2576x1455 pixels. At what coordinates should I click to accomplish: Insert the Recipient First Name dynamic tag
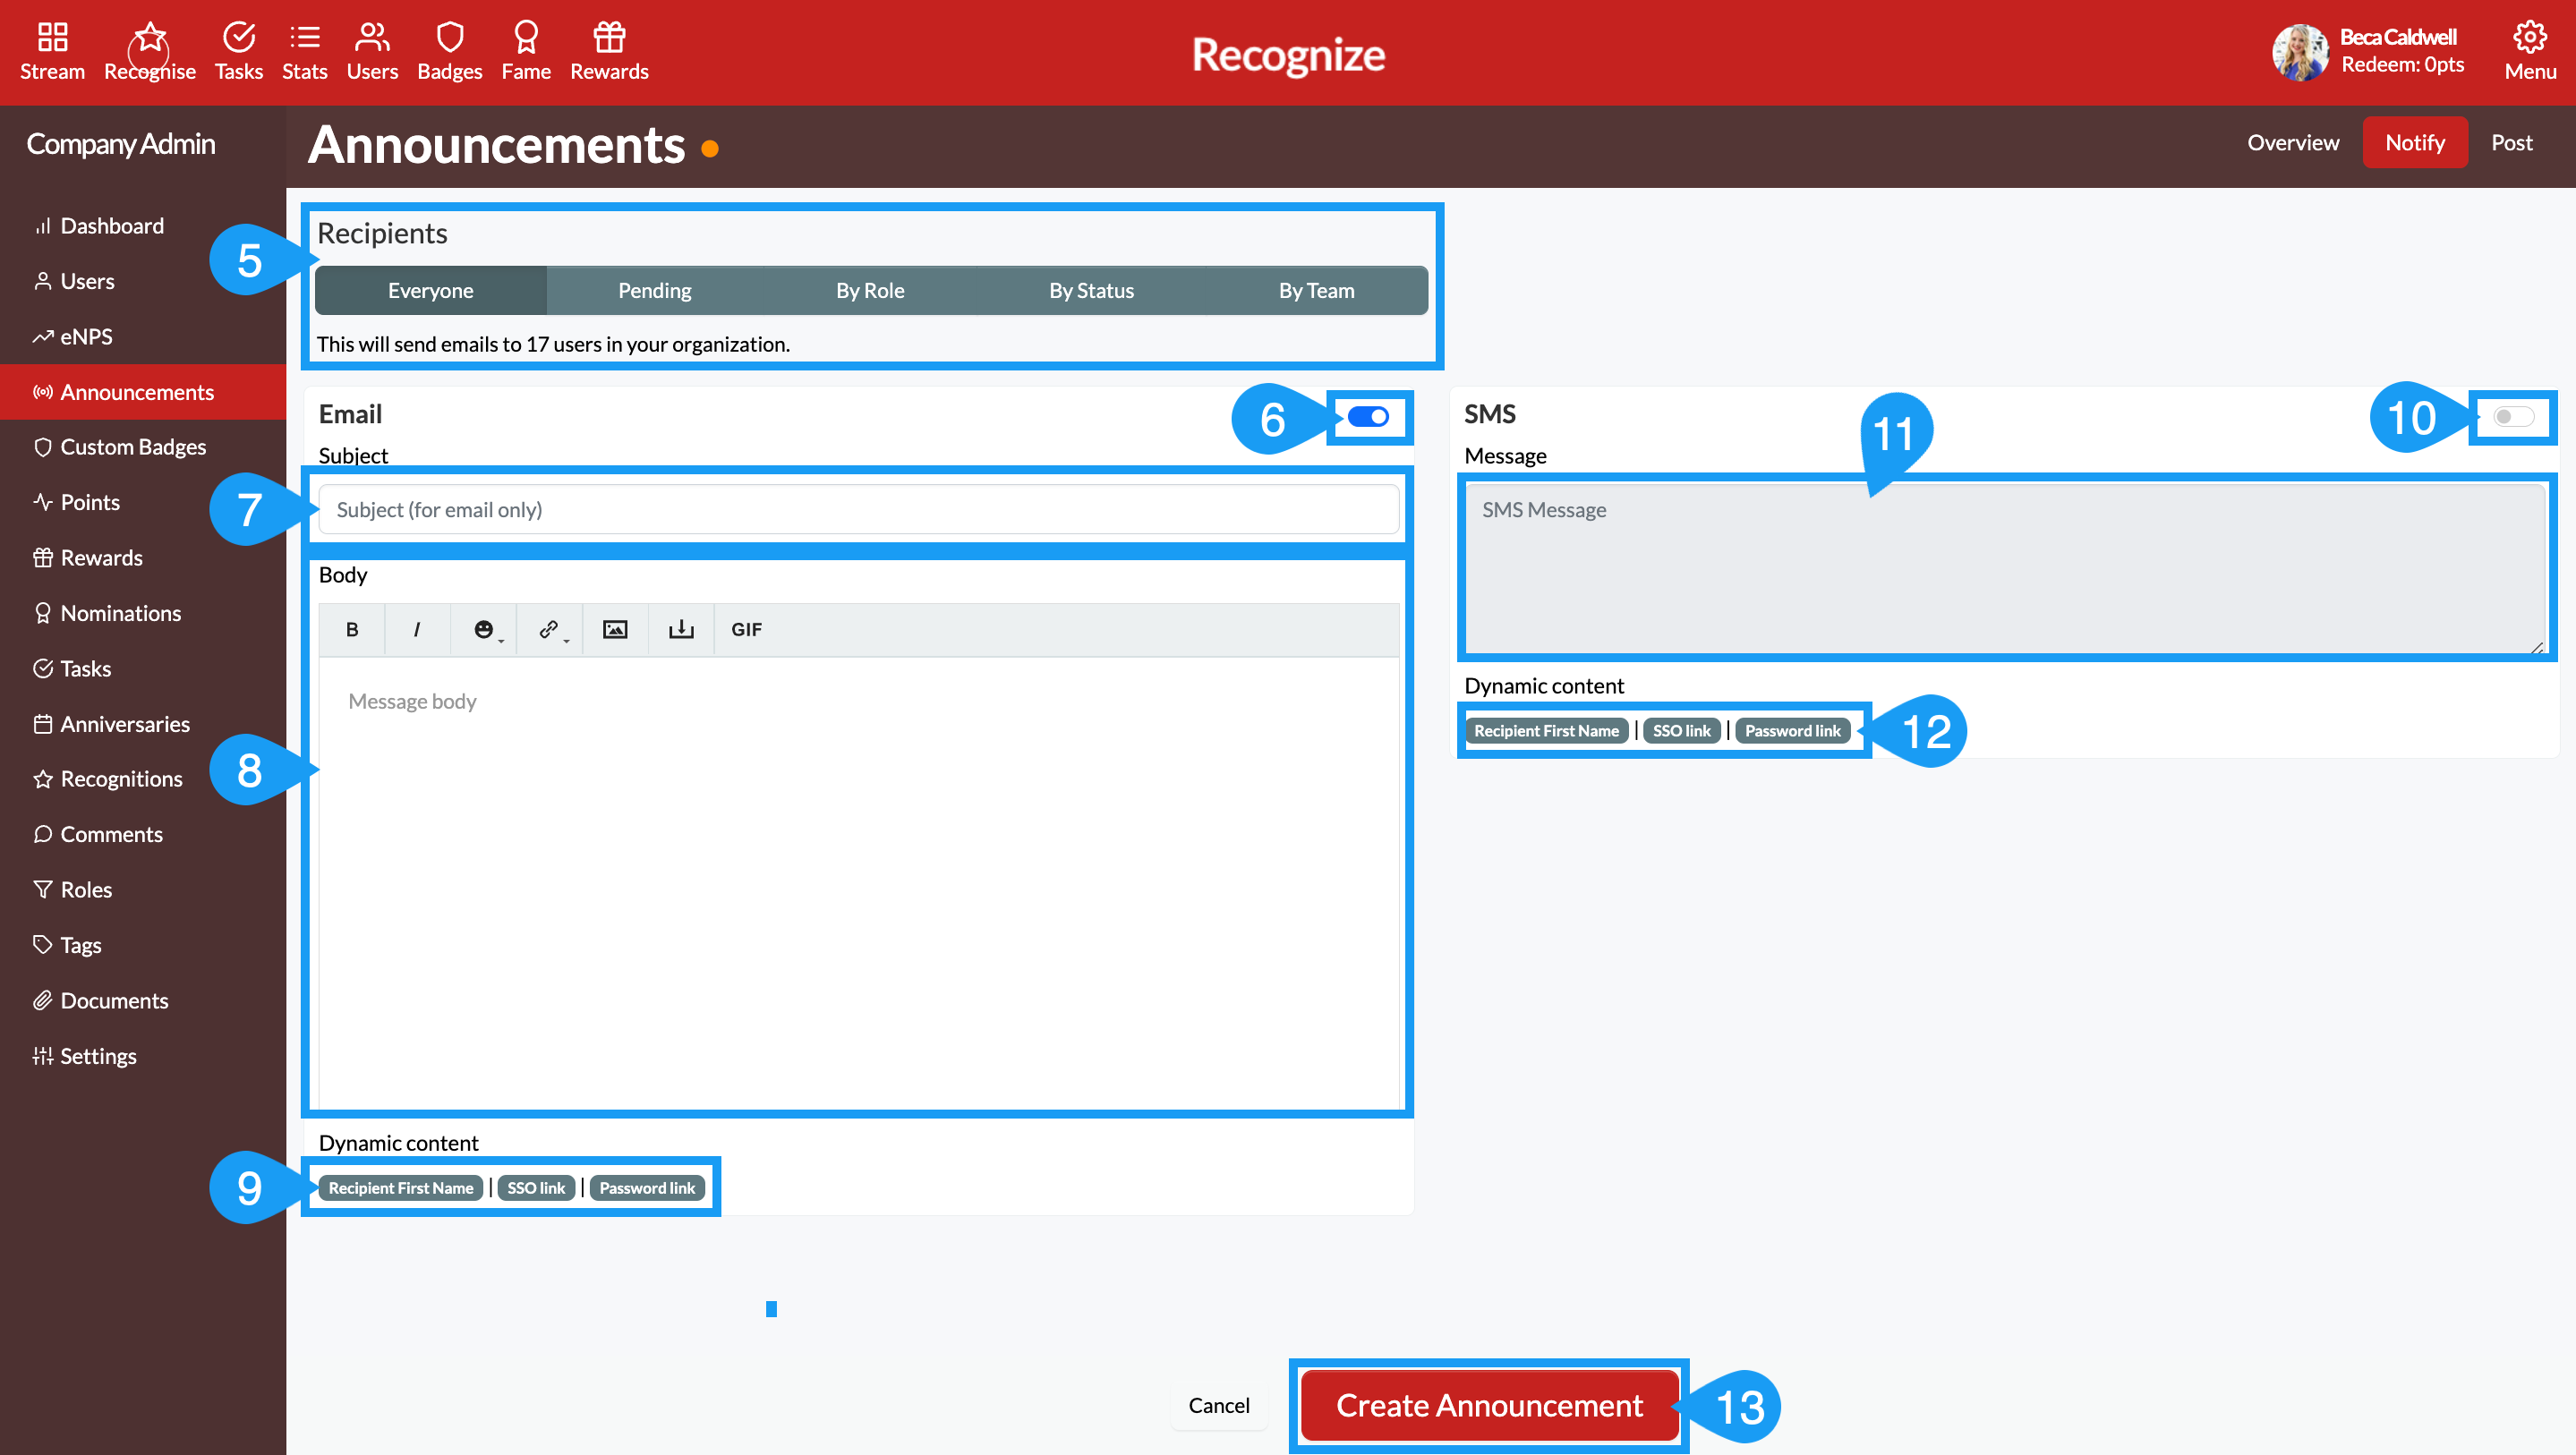point(400,1188)
